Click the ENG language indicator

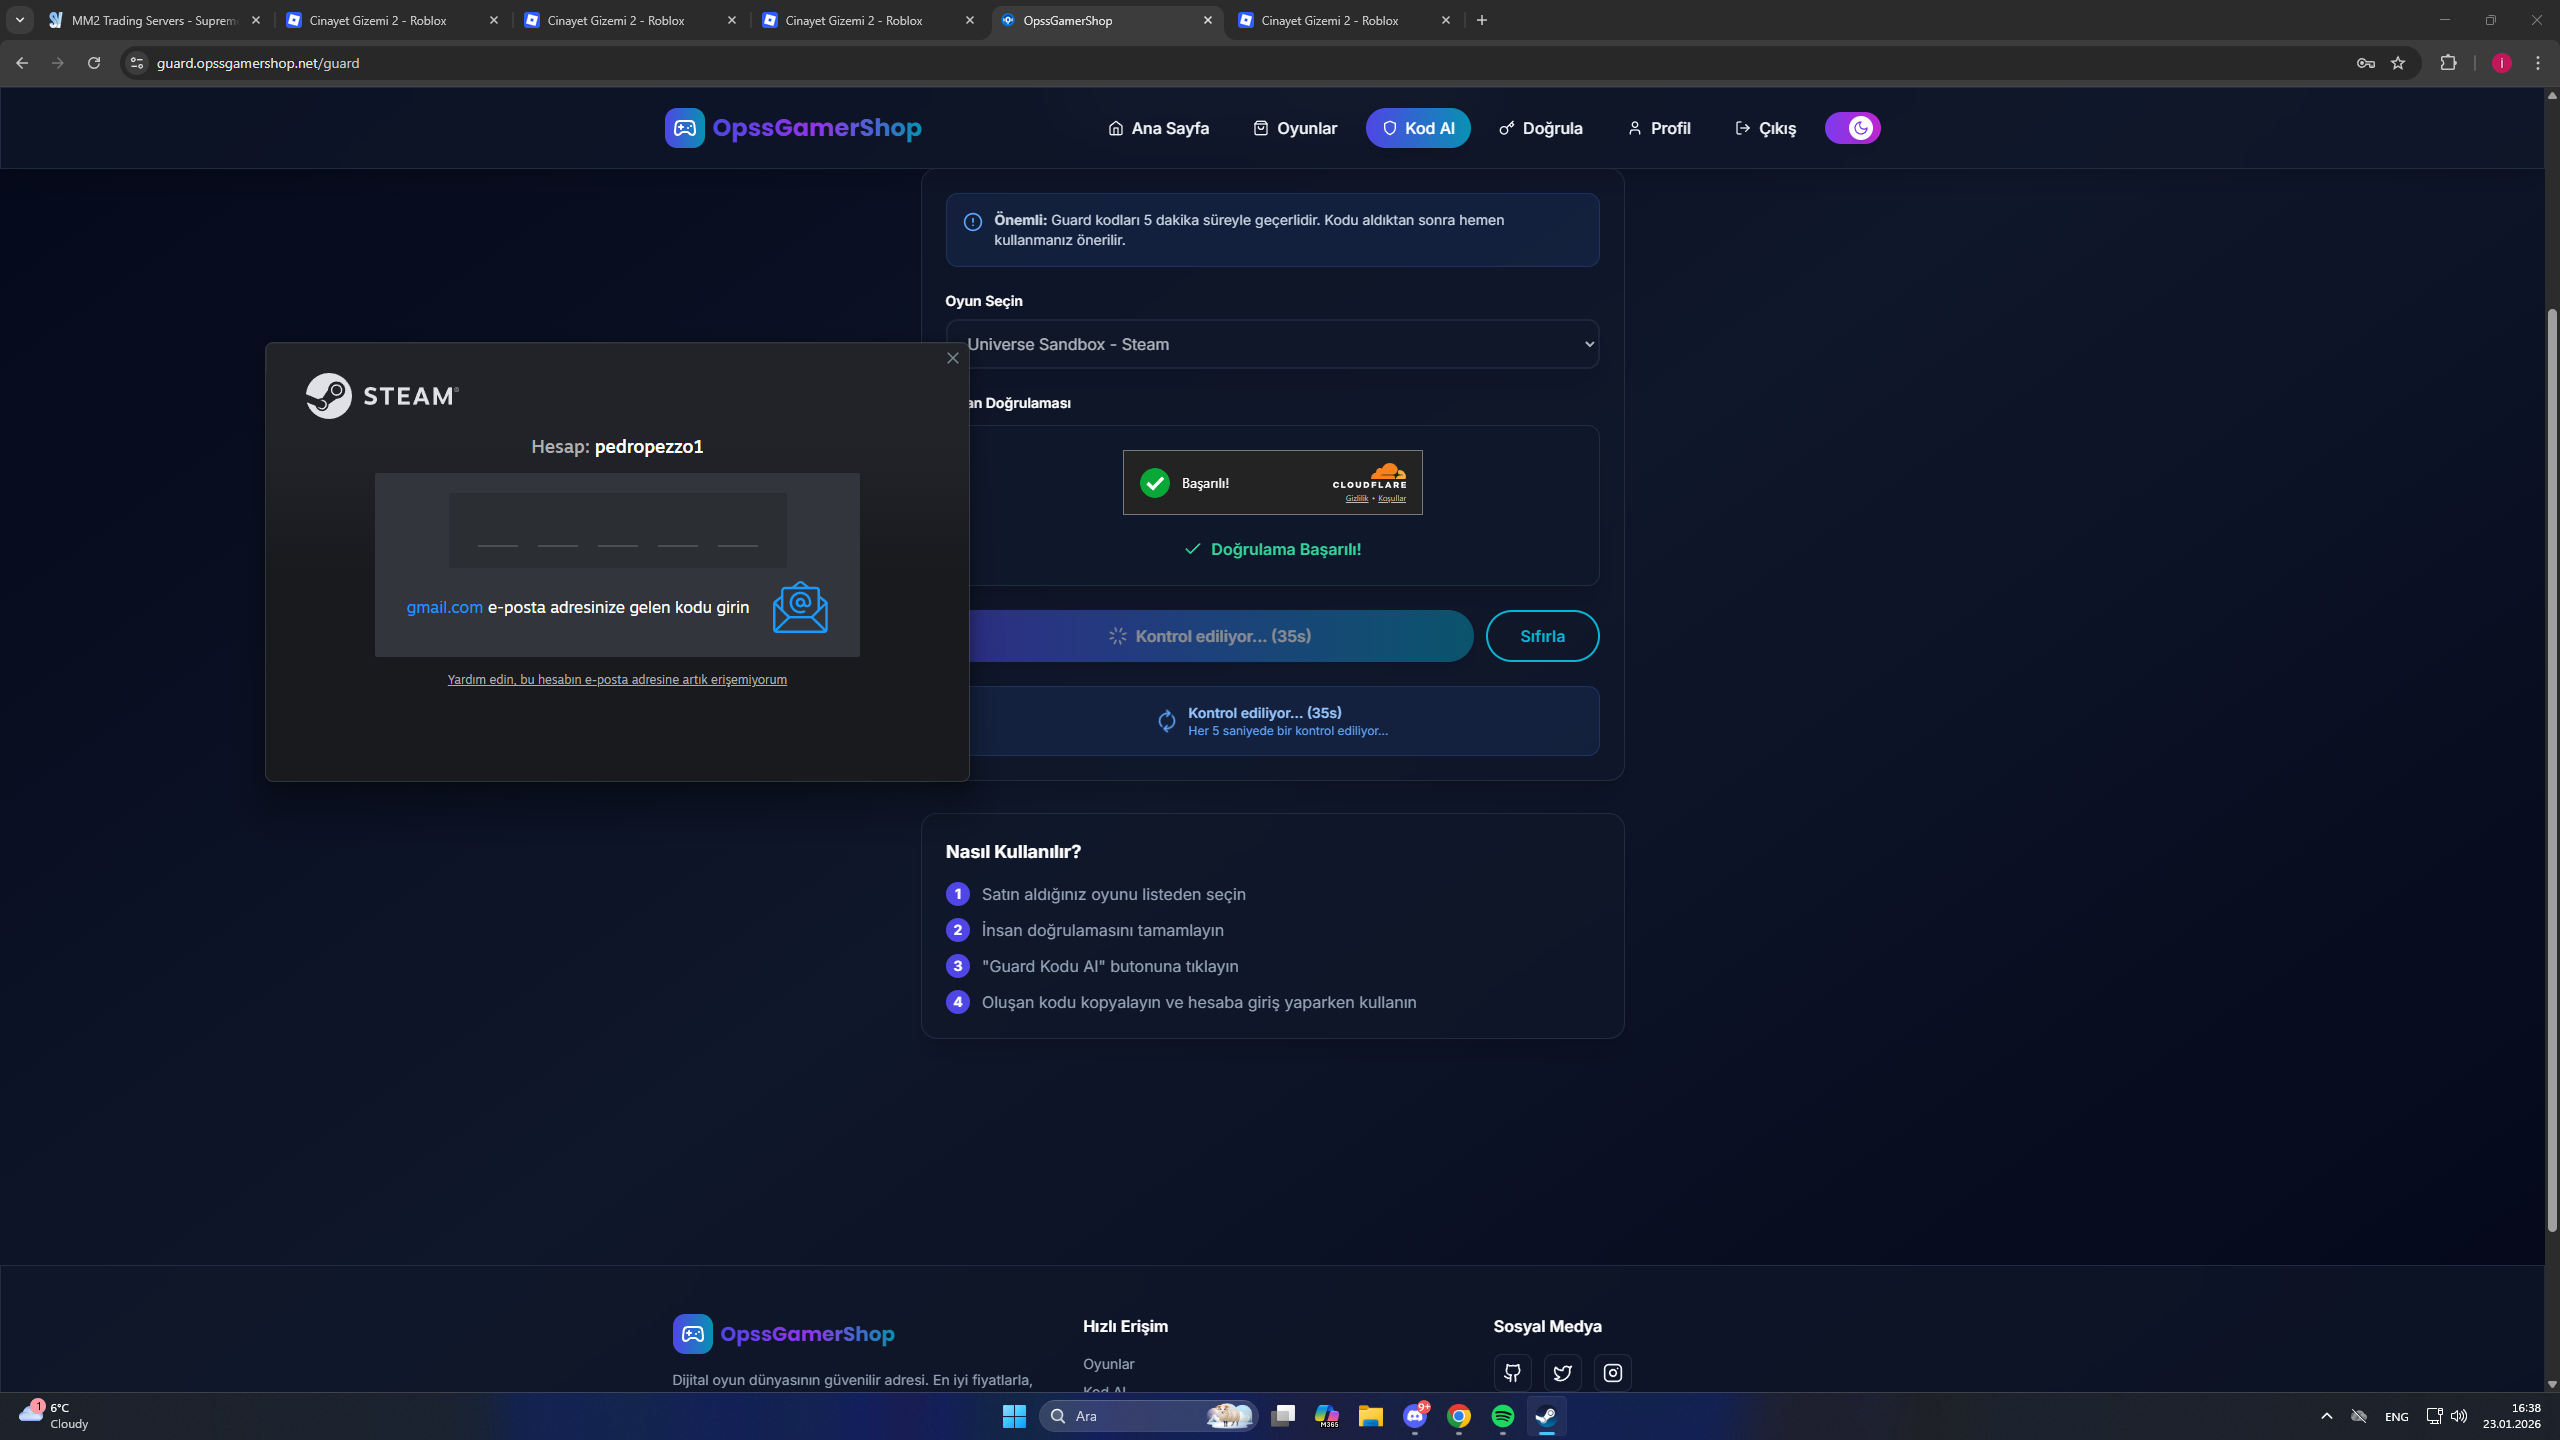click(2396, 1416)
